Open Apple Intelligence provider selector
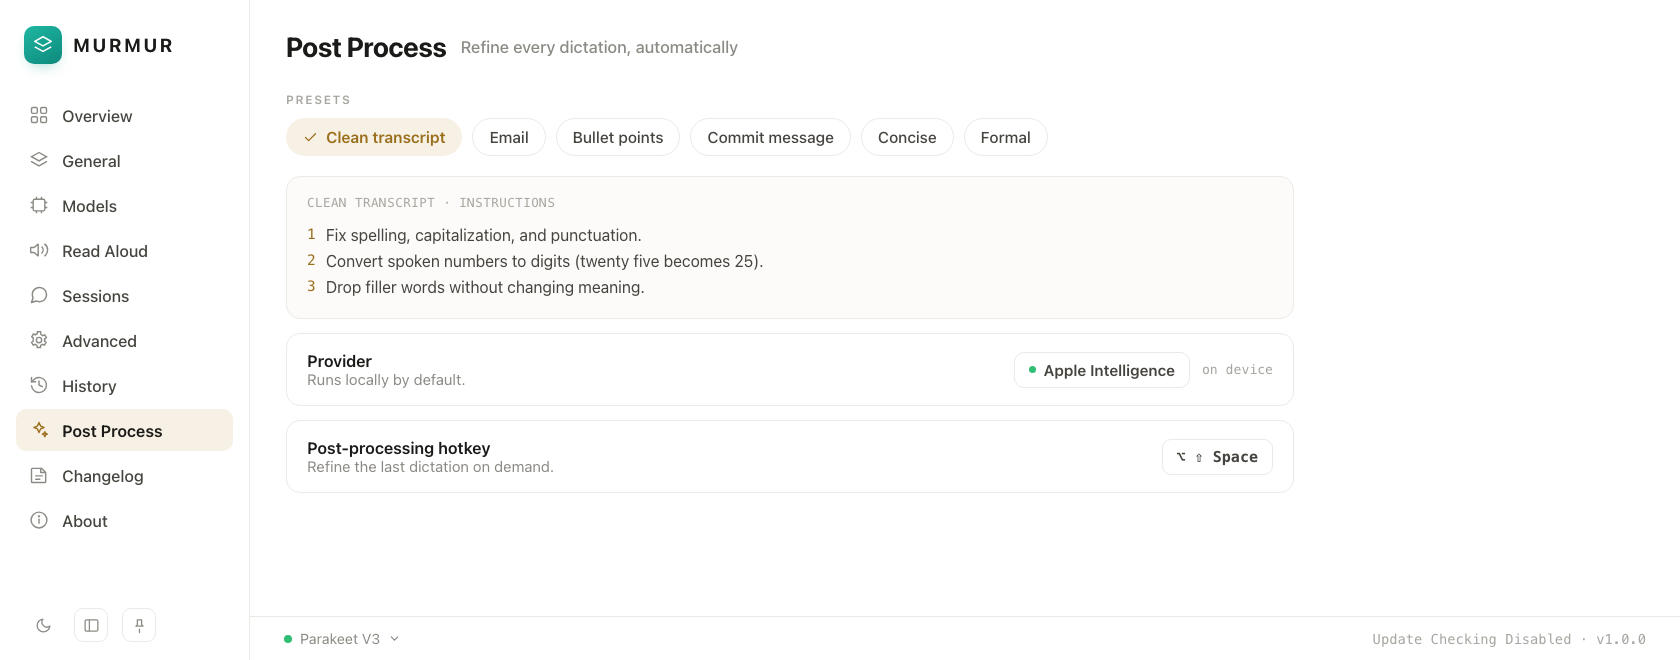 pos(1102,370)
